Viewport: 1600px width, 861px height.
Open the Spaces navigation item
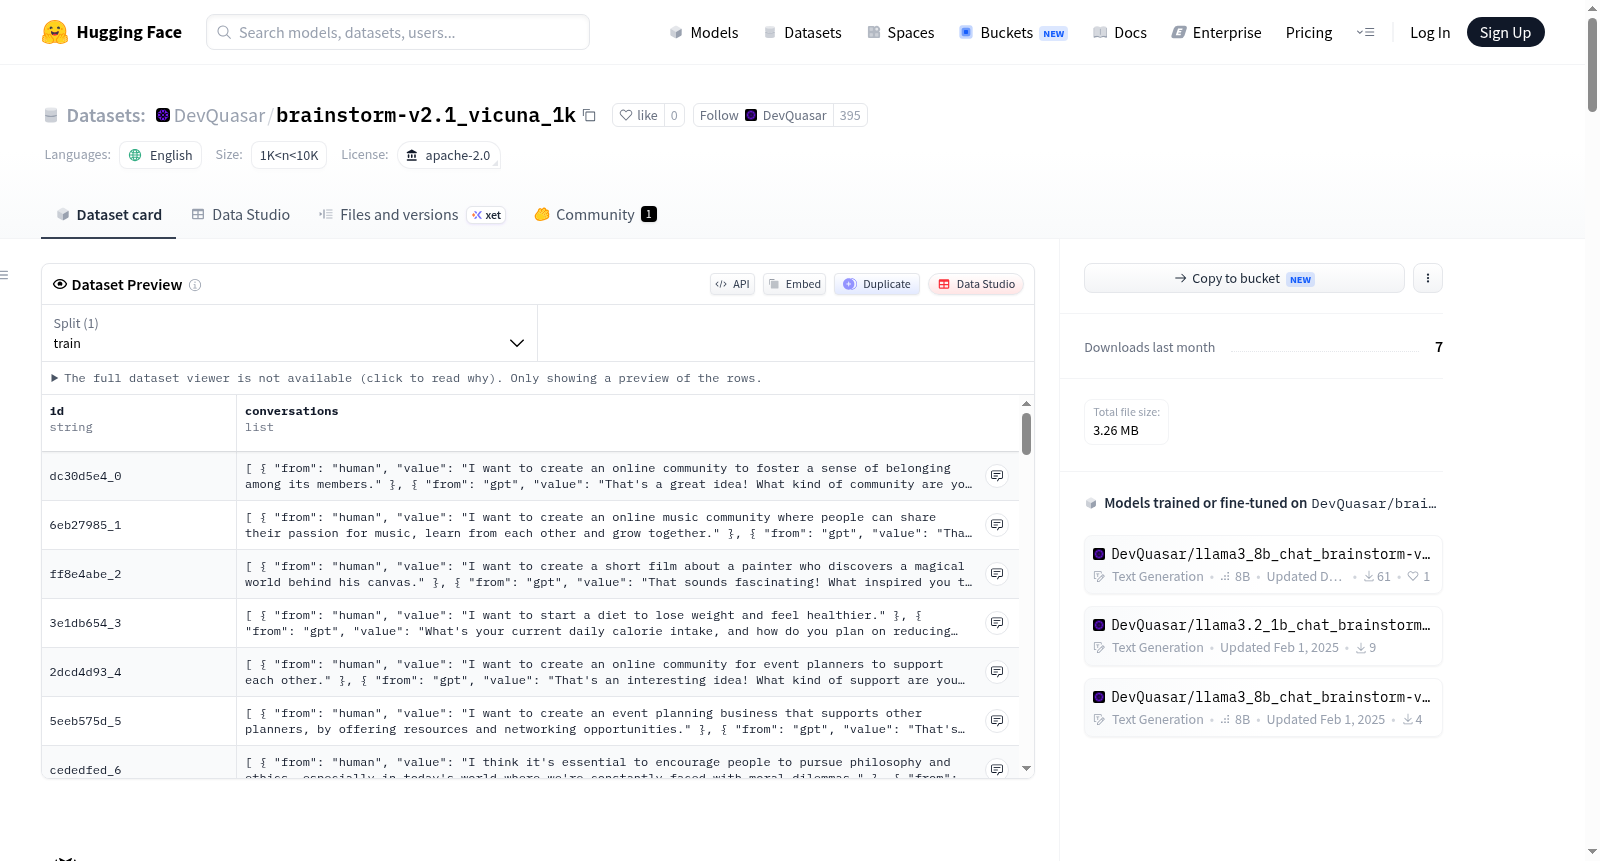tap(901, 32)
